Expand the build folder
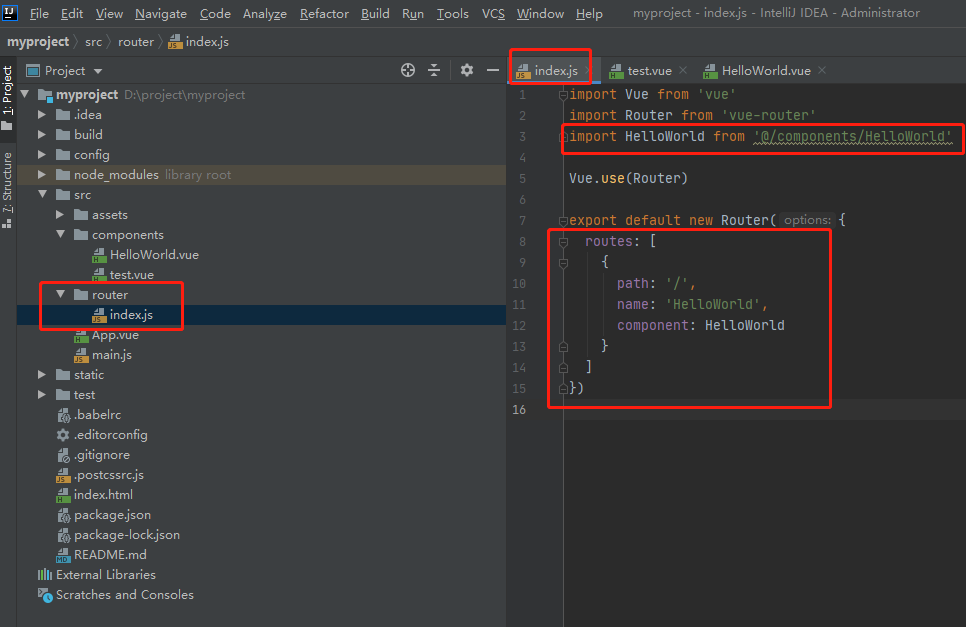This screenshot has width=966, height=627. coord(42,134)
